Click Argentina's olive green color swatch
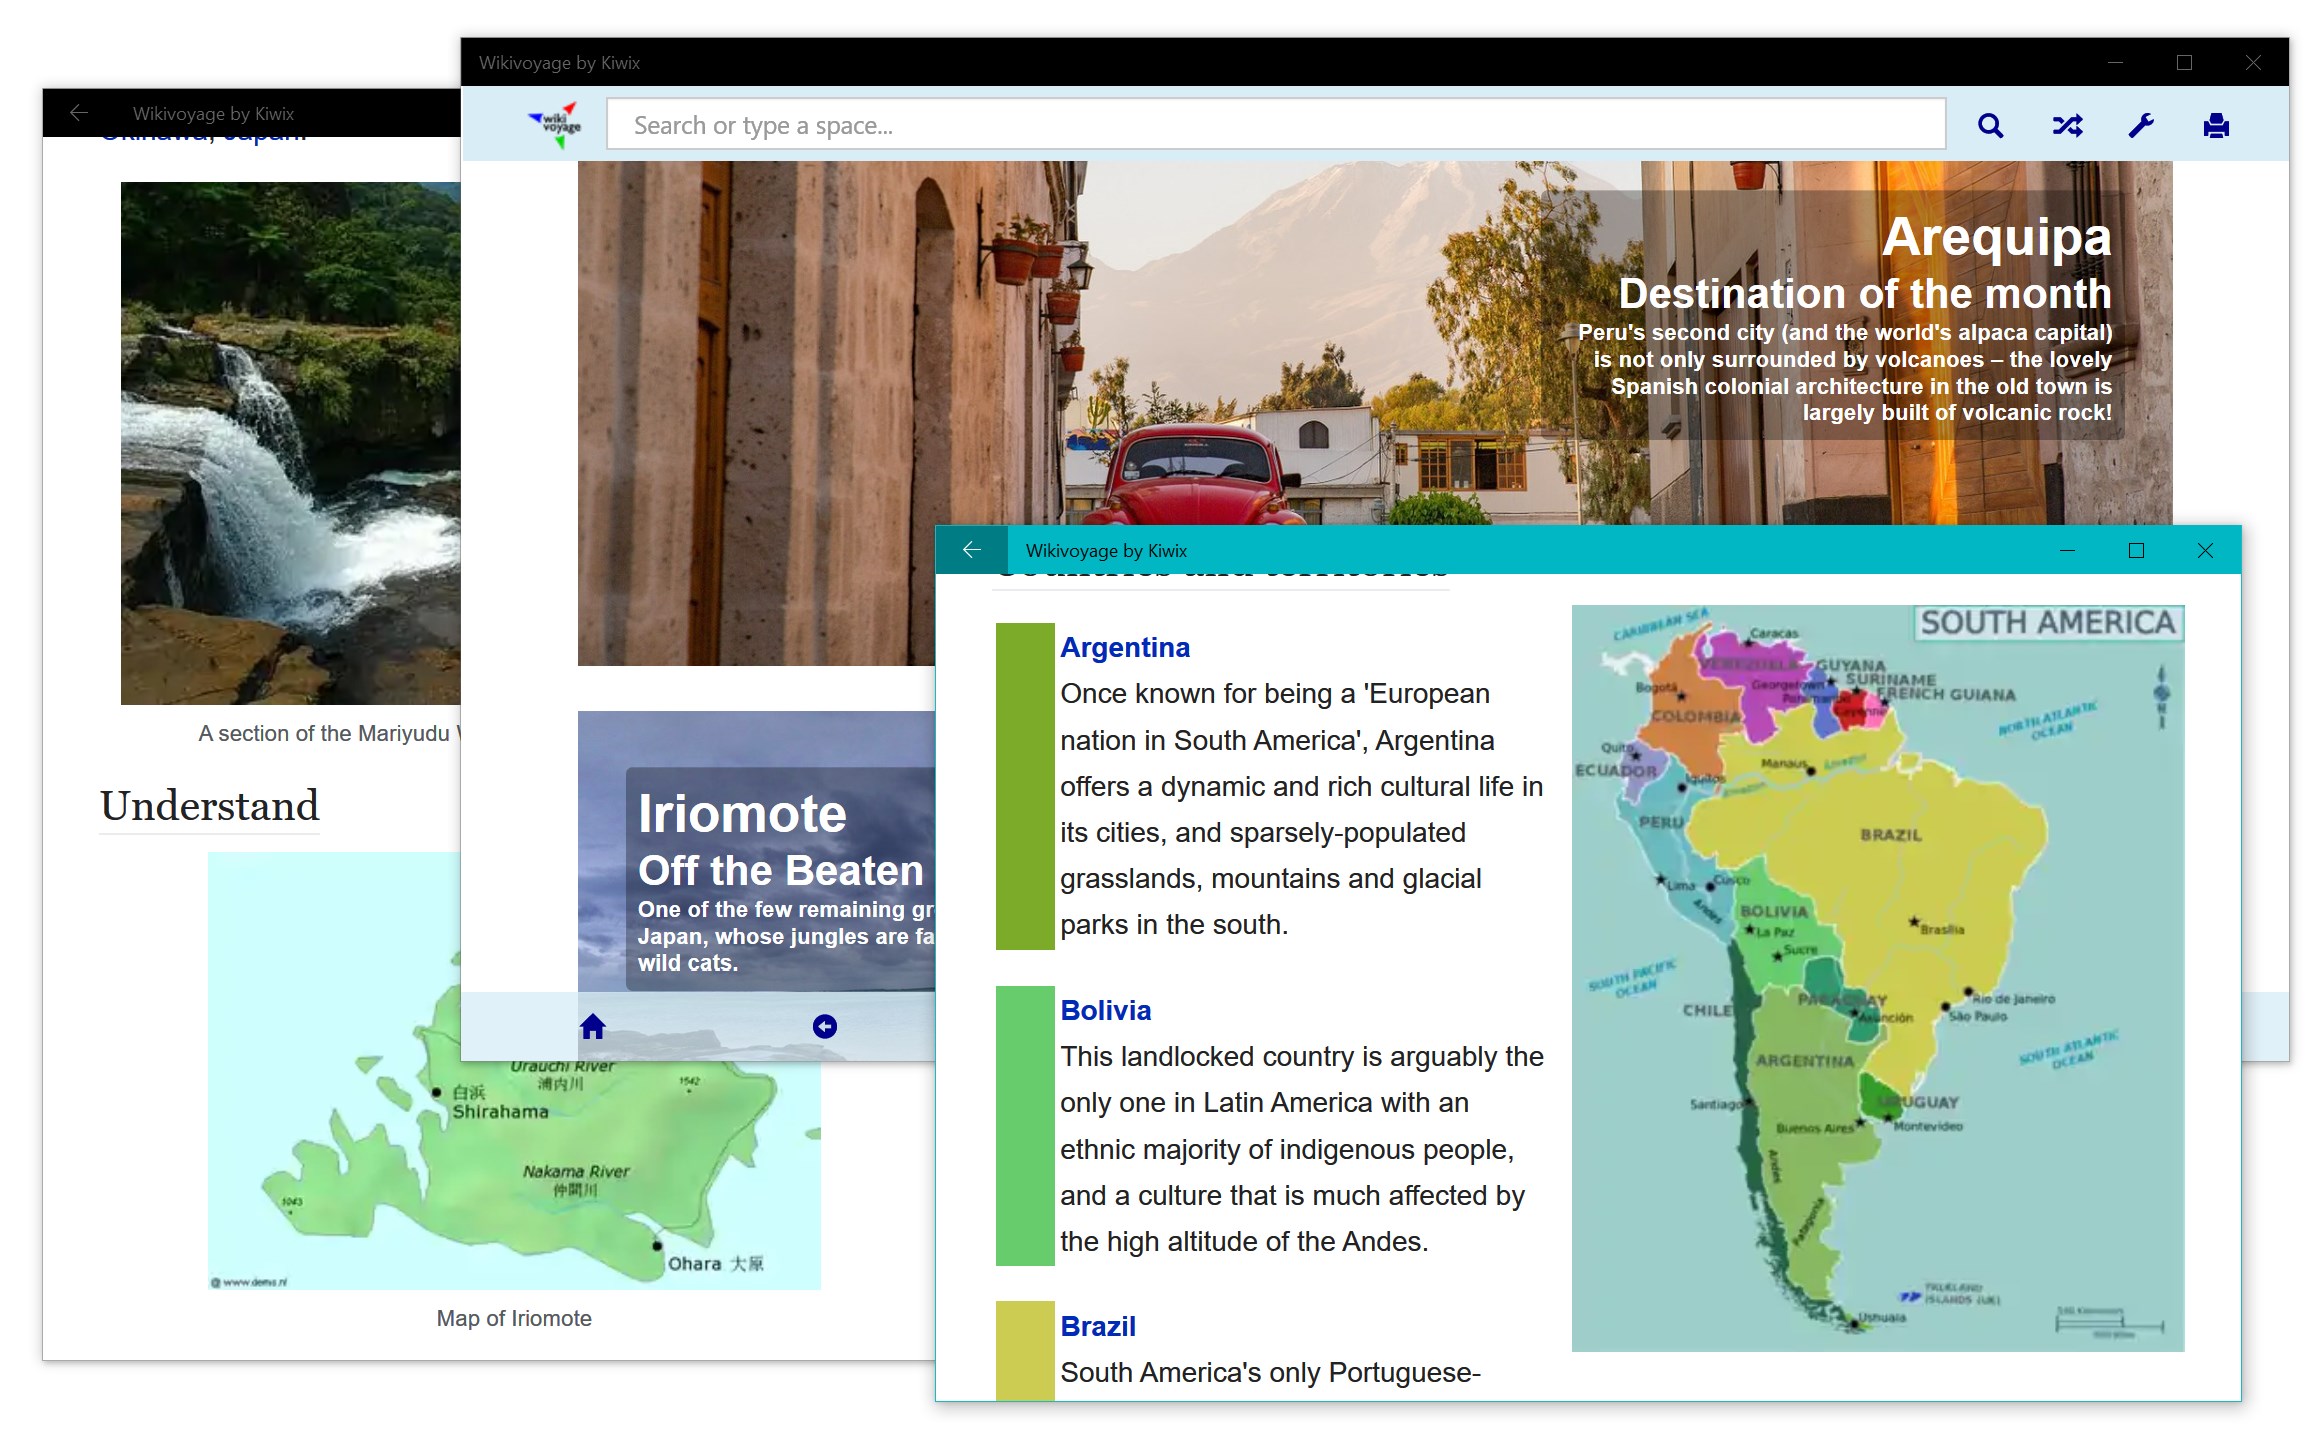The image size is (2322, 1450). [1024, 785]
